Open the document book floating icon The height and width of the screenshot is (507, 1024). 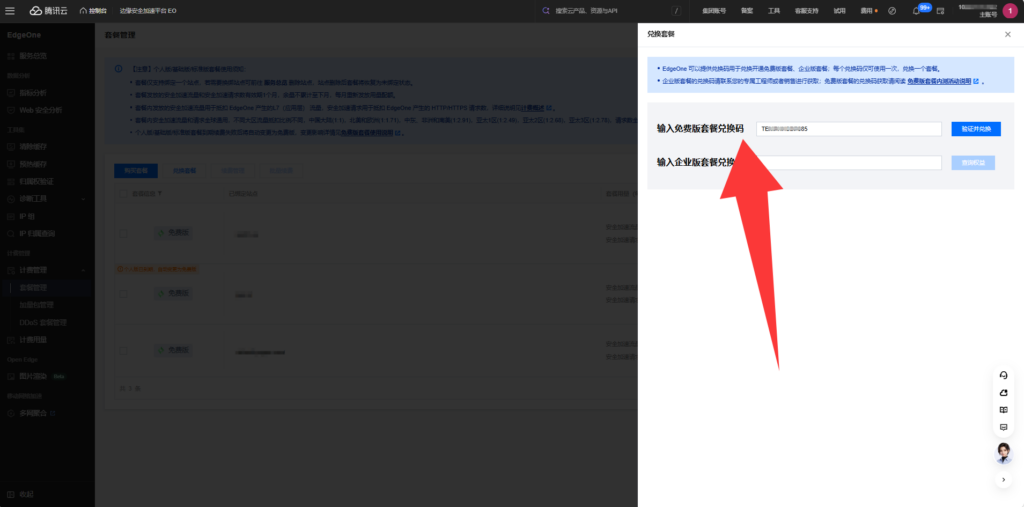[x=1004, y=410]
